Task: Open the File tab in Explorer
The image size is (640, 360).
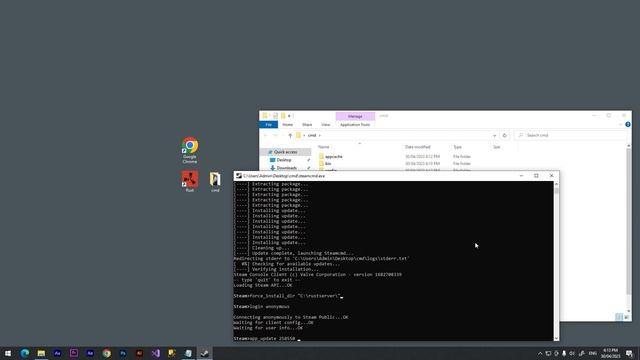Action: (x=268, y=124)
